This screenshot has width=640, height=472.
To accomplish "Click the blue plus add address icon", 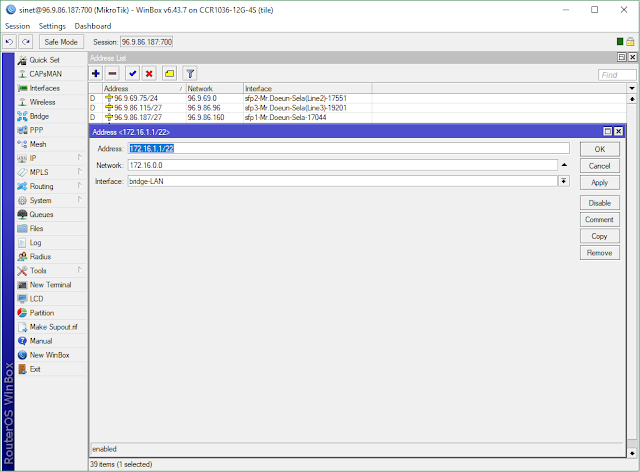I will point(96,73).
